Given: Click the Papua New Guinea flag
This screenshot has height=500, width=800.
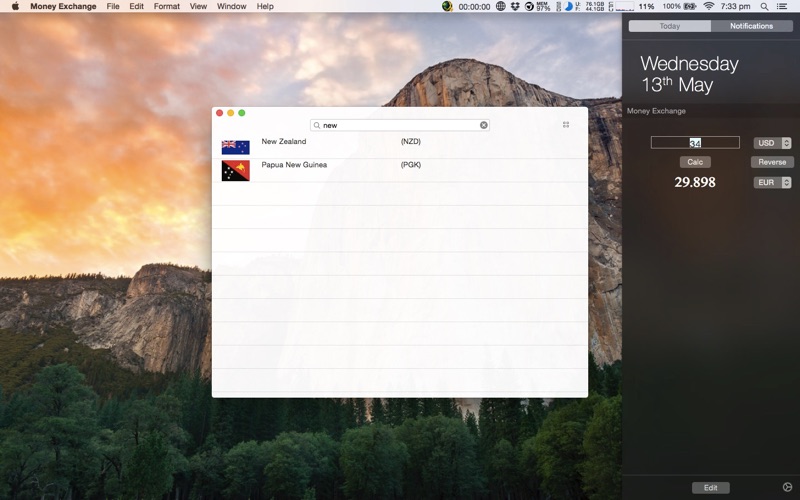Looking at the screenshot, I should [x=236, y=170].
